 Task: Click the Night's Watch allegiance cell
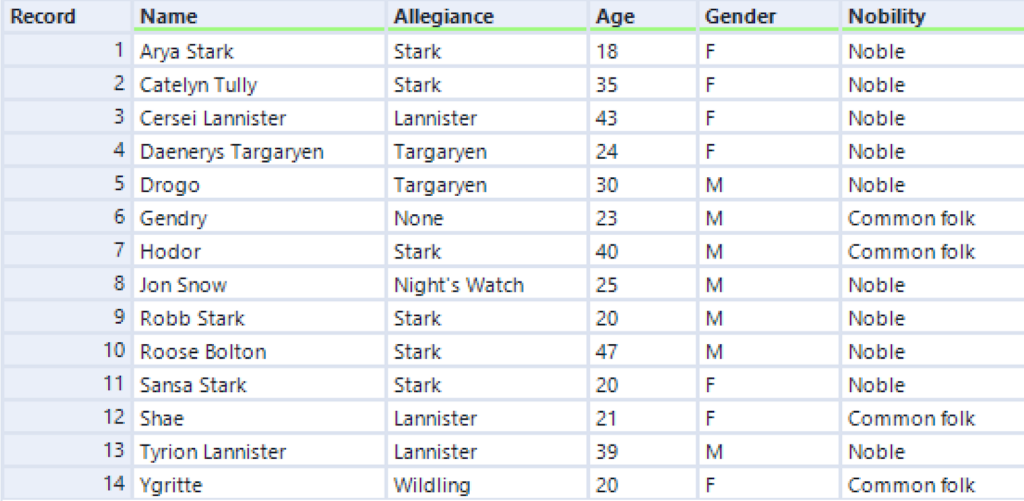pos(487,285)
